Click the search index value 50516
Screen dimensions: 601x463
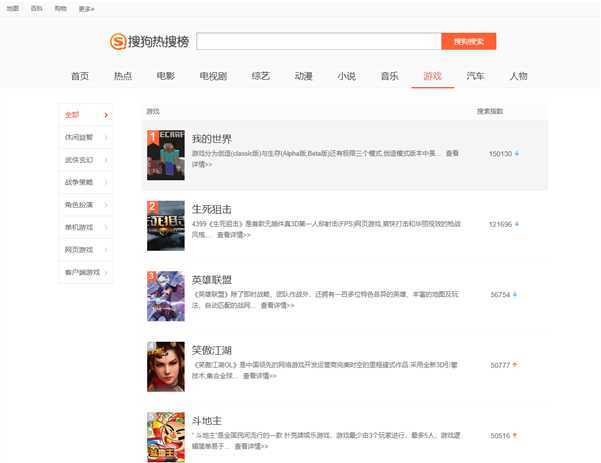click(500, 436)
